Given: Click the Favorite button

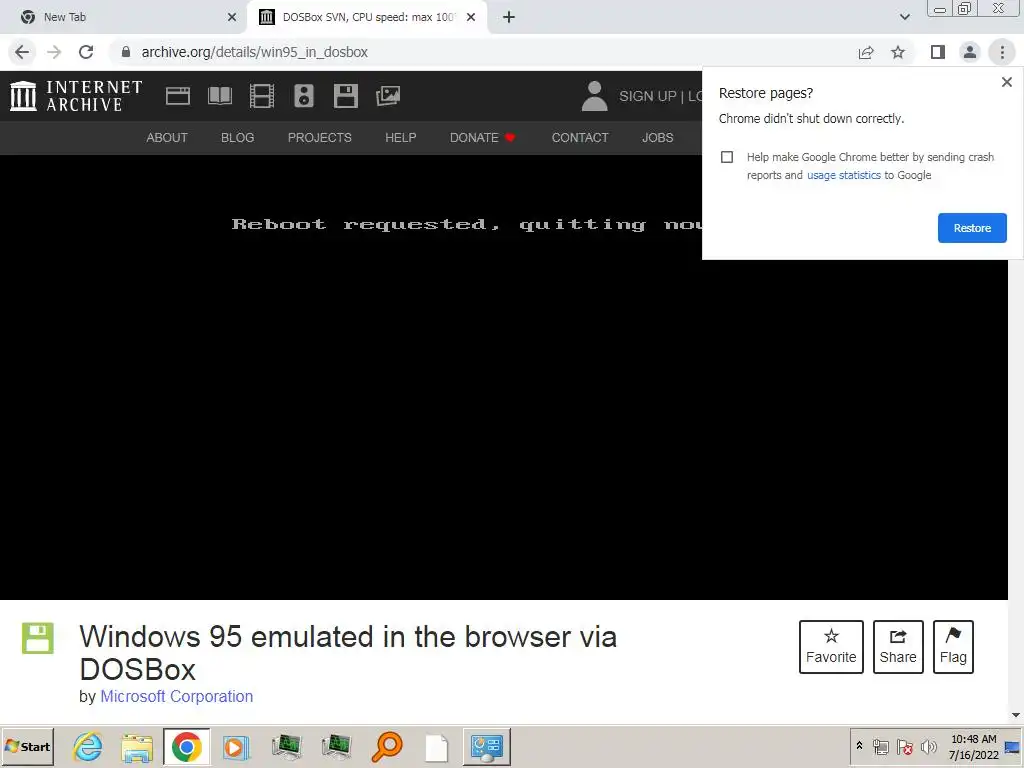Looking at the screenshot, I should pos(831,647).
